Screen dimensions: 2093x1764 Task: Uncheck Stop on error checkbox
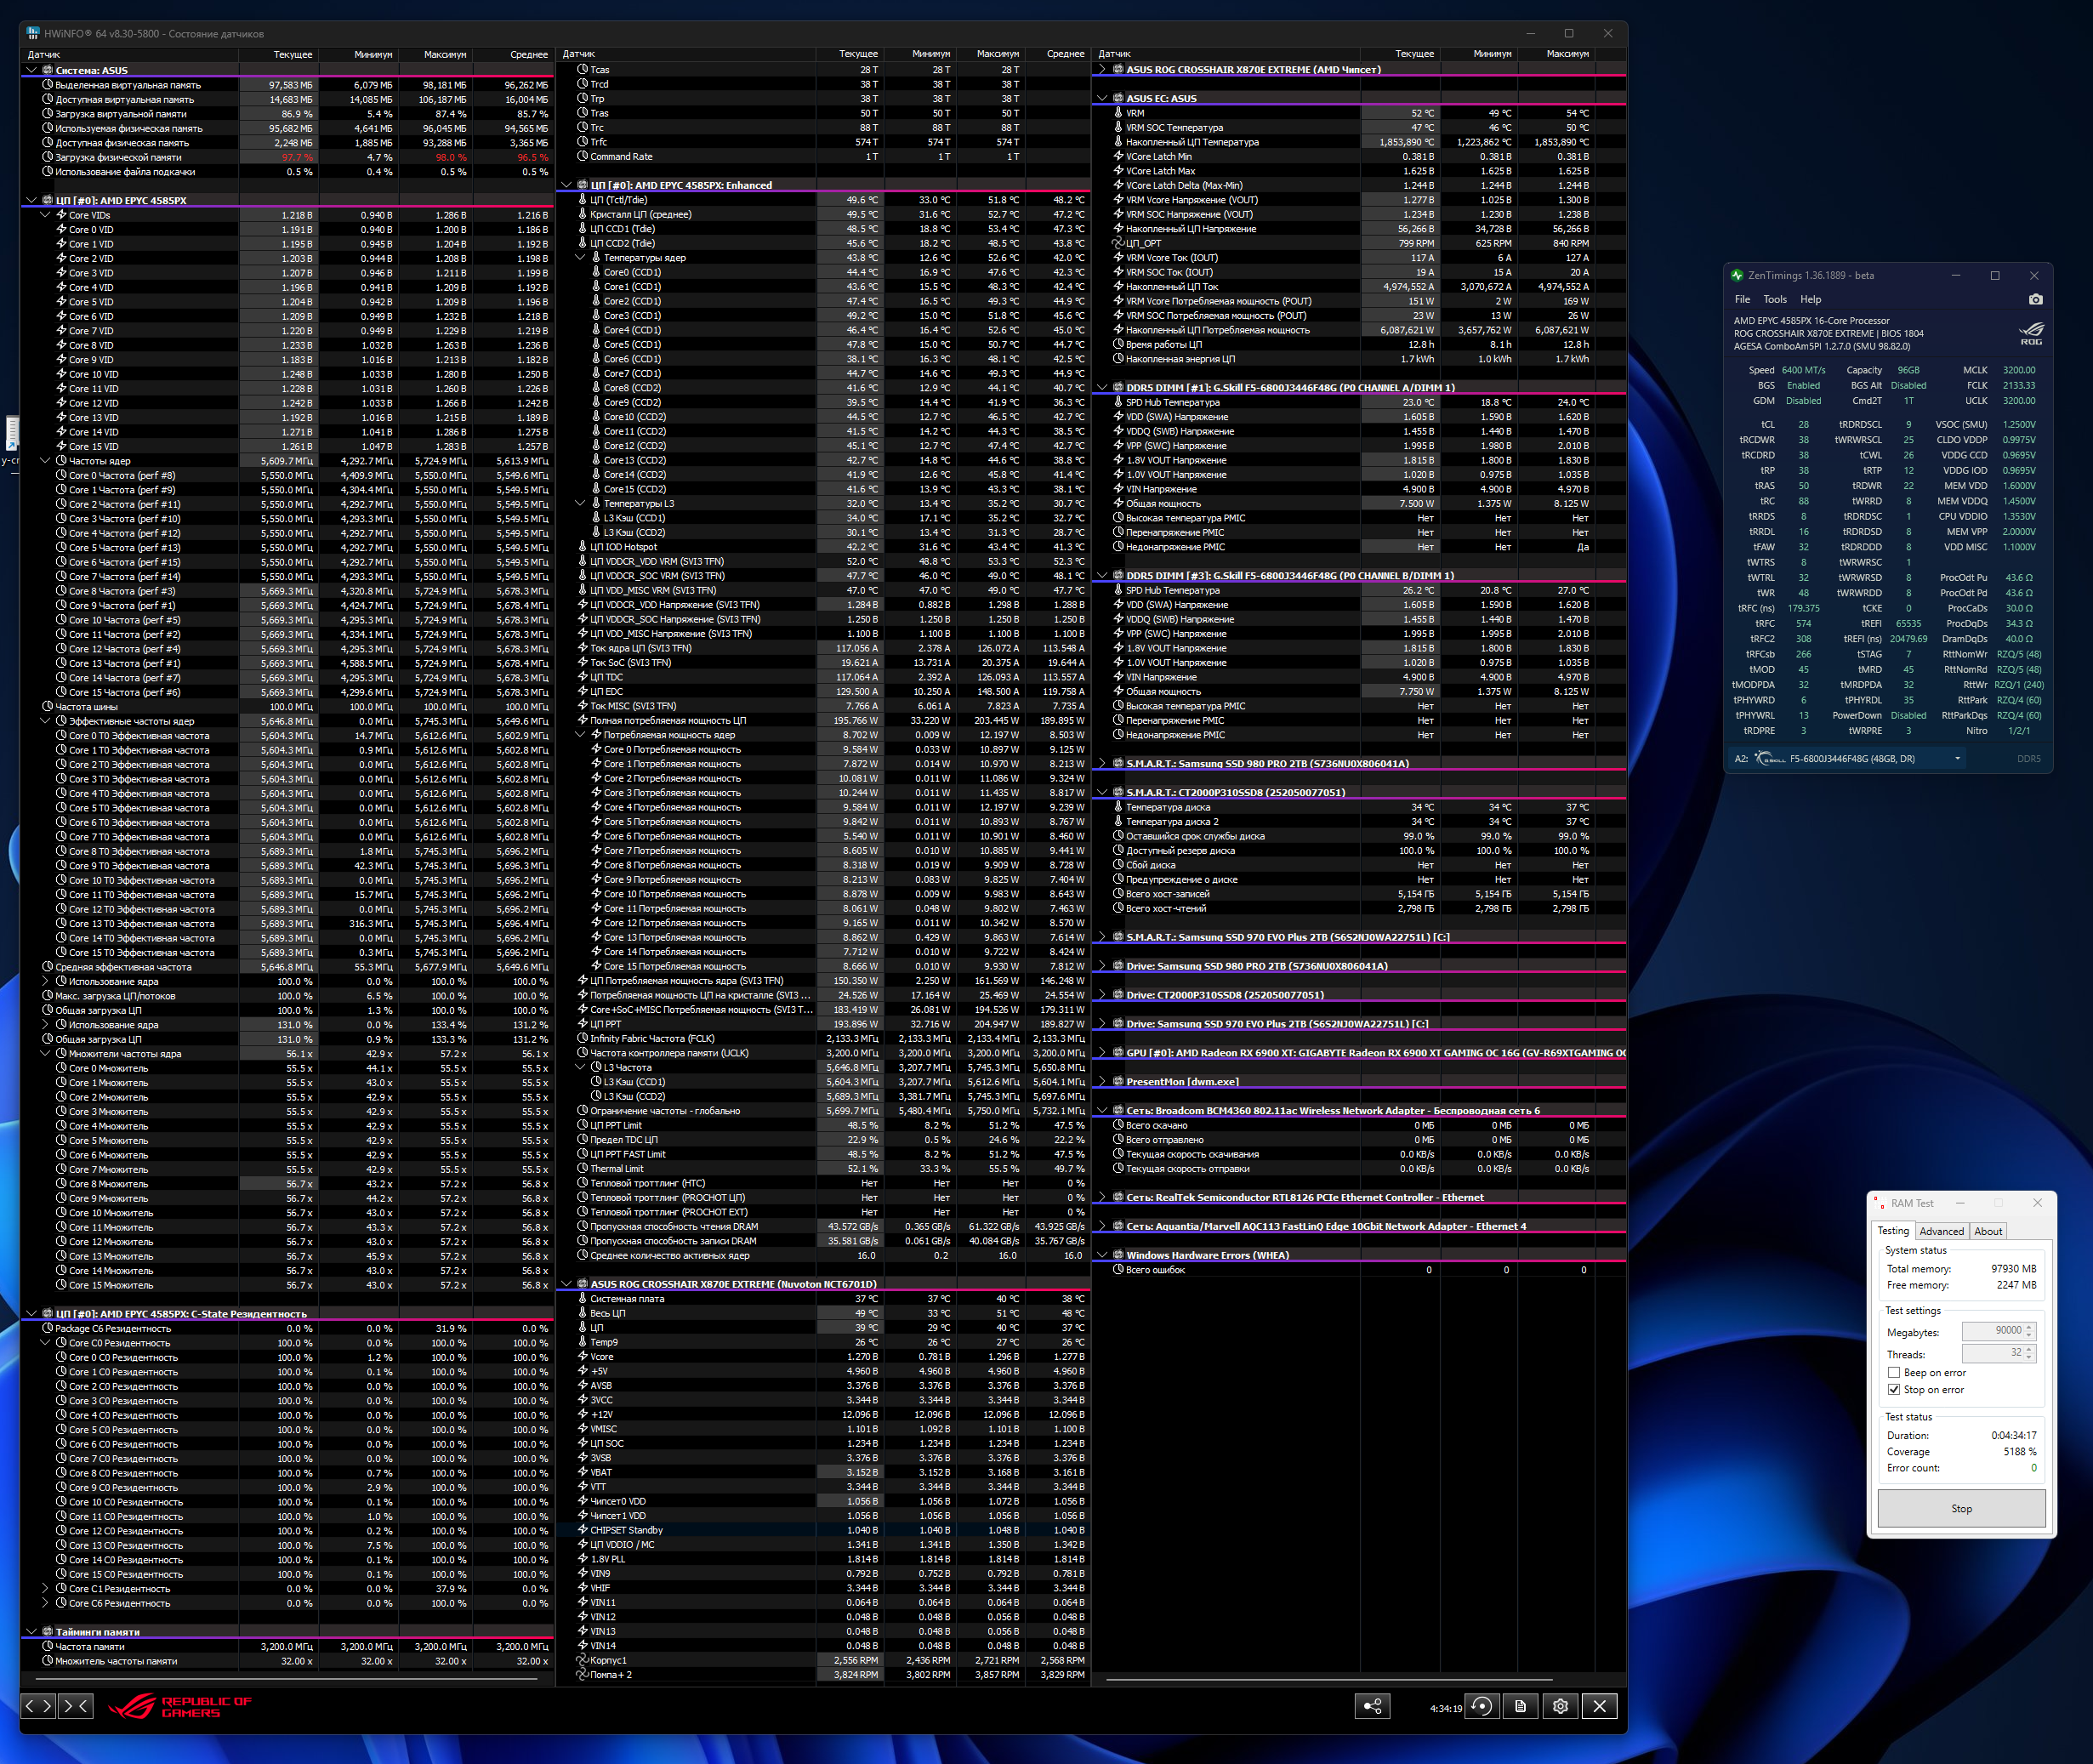point(1894,1389)
